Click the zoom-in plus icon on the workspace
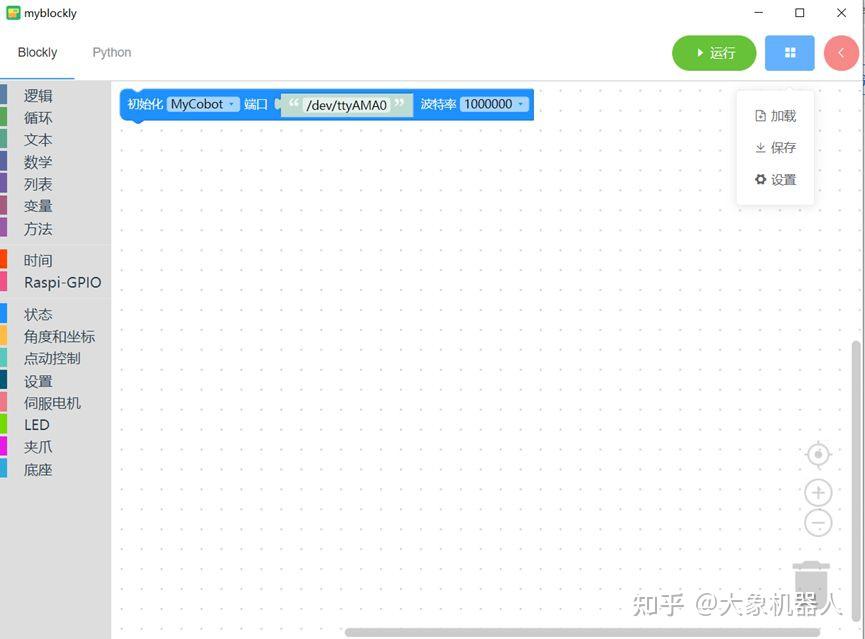This screenshot has width=865, height=639. tap(817, 492)
